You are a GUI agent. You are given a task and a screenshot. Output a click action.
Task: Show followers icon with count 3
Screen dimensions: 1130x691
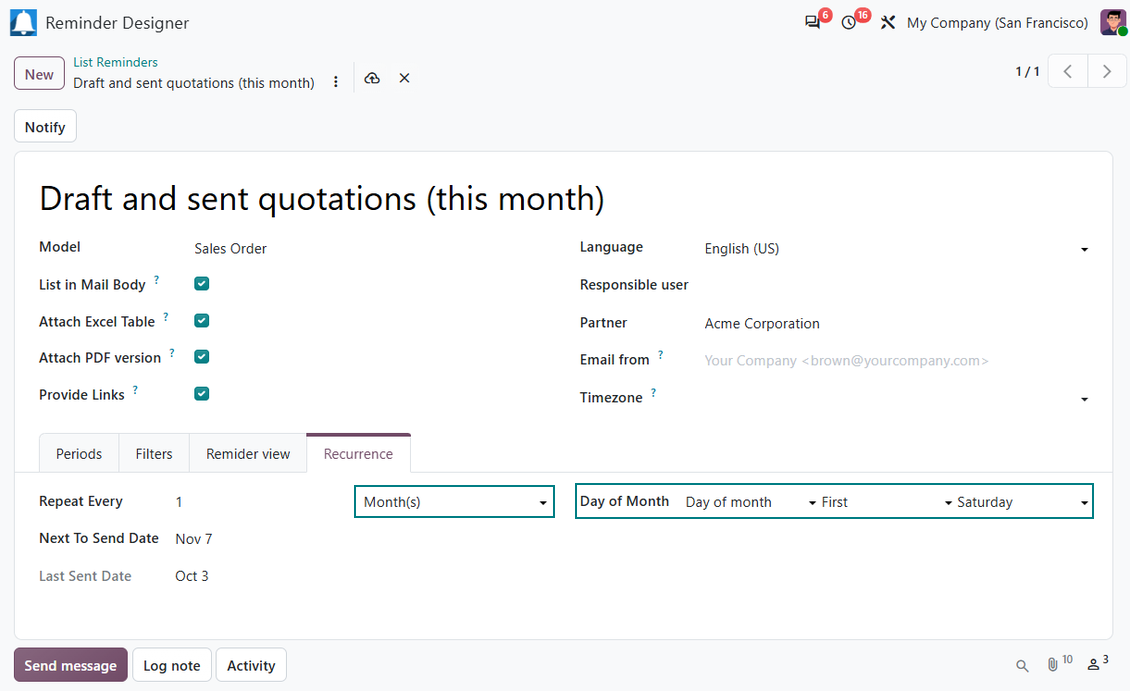(x=1098, y=664)
